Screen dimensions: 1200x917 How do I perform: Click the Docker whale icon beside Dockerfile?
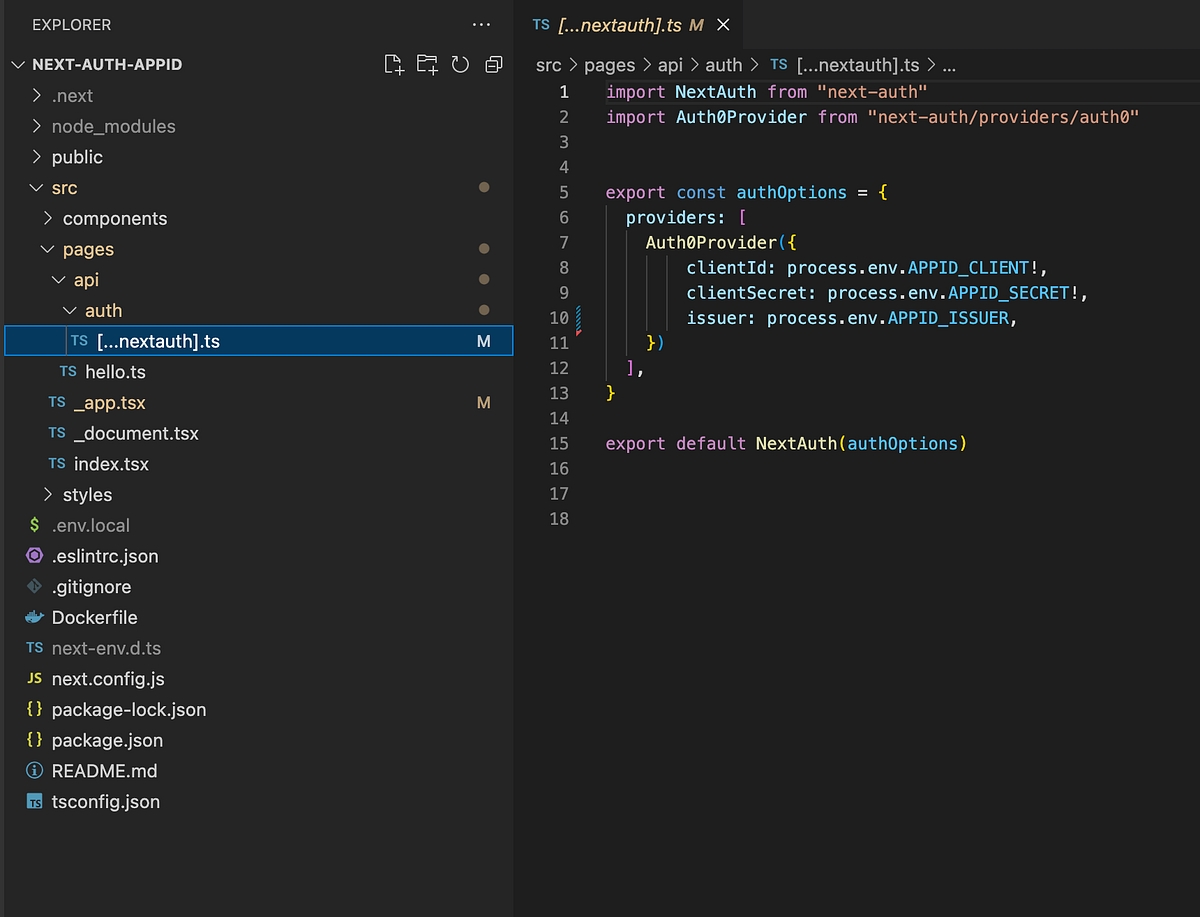33,617
